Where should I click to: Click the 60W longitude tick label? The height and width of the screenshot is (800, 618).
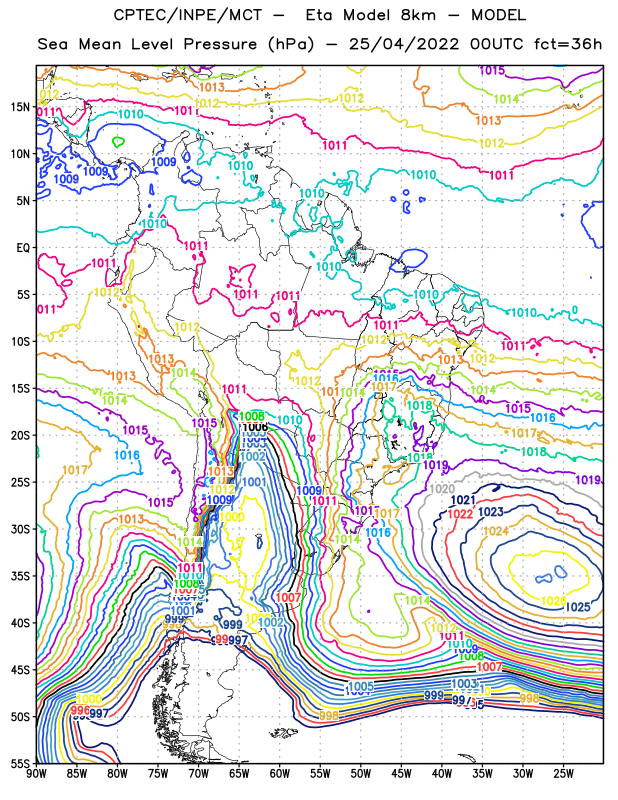click(280, 773)
